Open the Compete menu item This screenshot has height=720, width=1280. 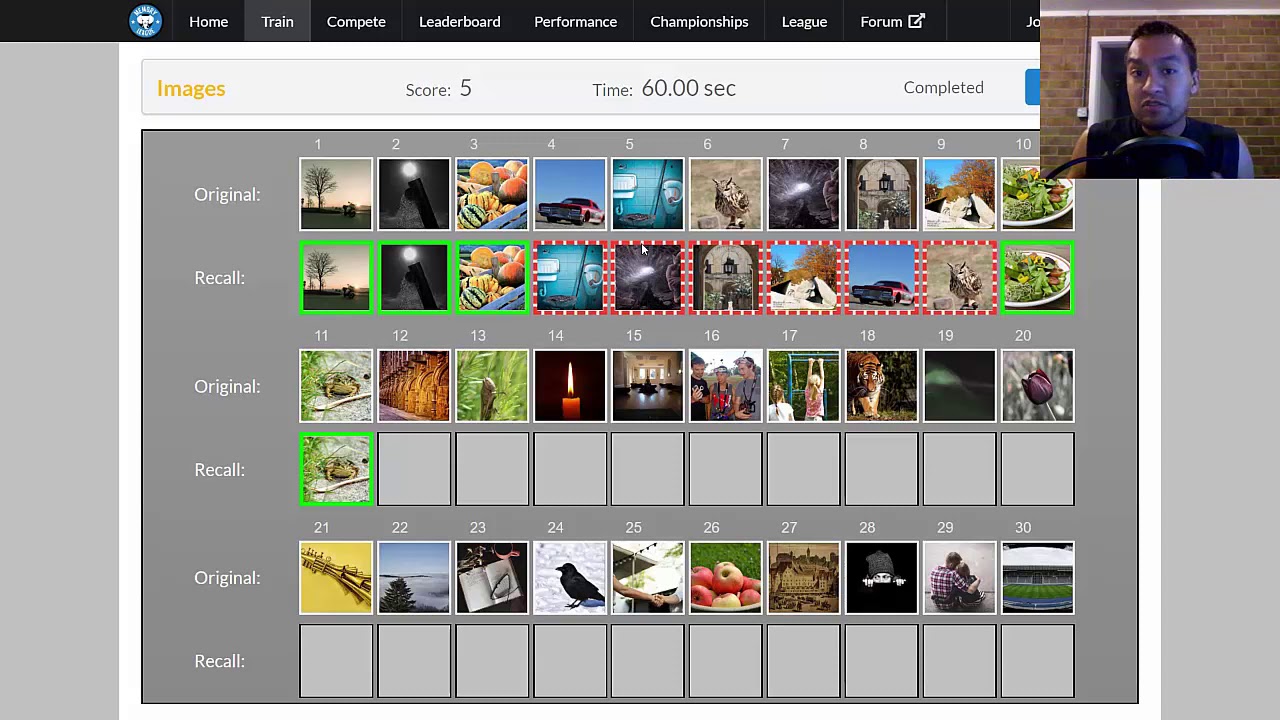click(x=356, y=21)
